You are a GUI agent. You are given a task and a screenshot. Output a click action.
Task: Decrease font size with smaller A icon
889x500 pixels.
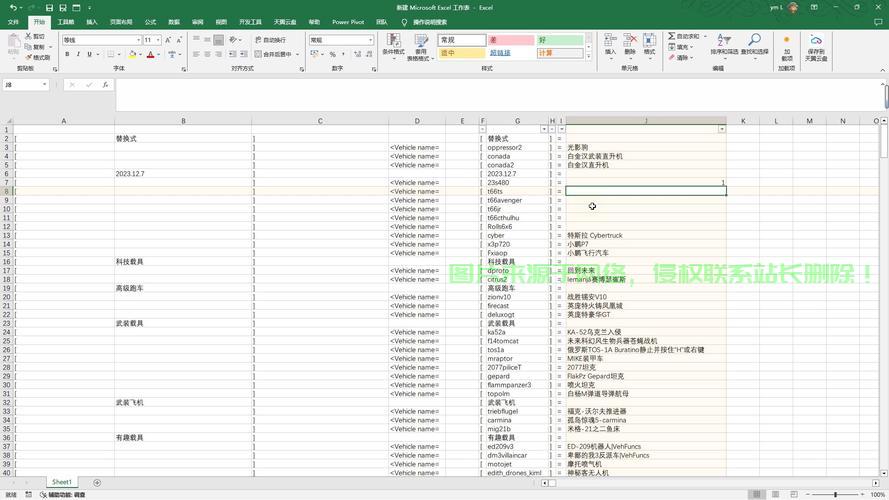(x=179, y=40)
